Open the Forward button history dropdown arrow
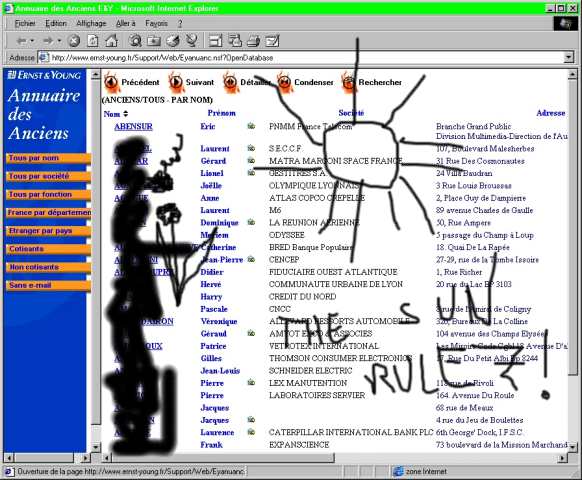Viewport: 582px width, 480px height. (59, 40)
